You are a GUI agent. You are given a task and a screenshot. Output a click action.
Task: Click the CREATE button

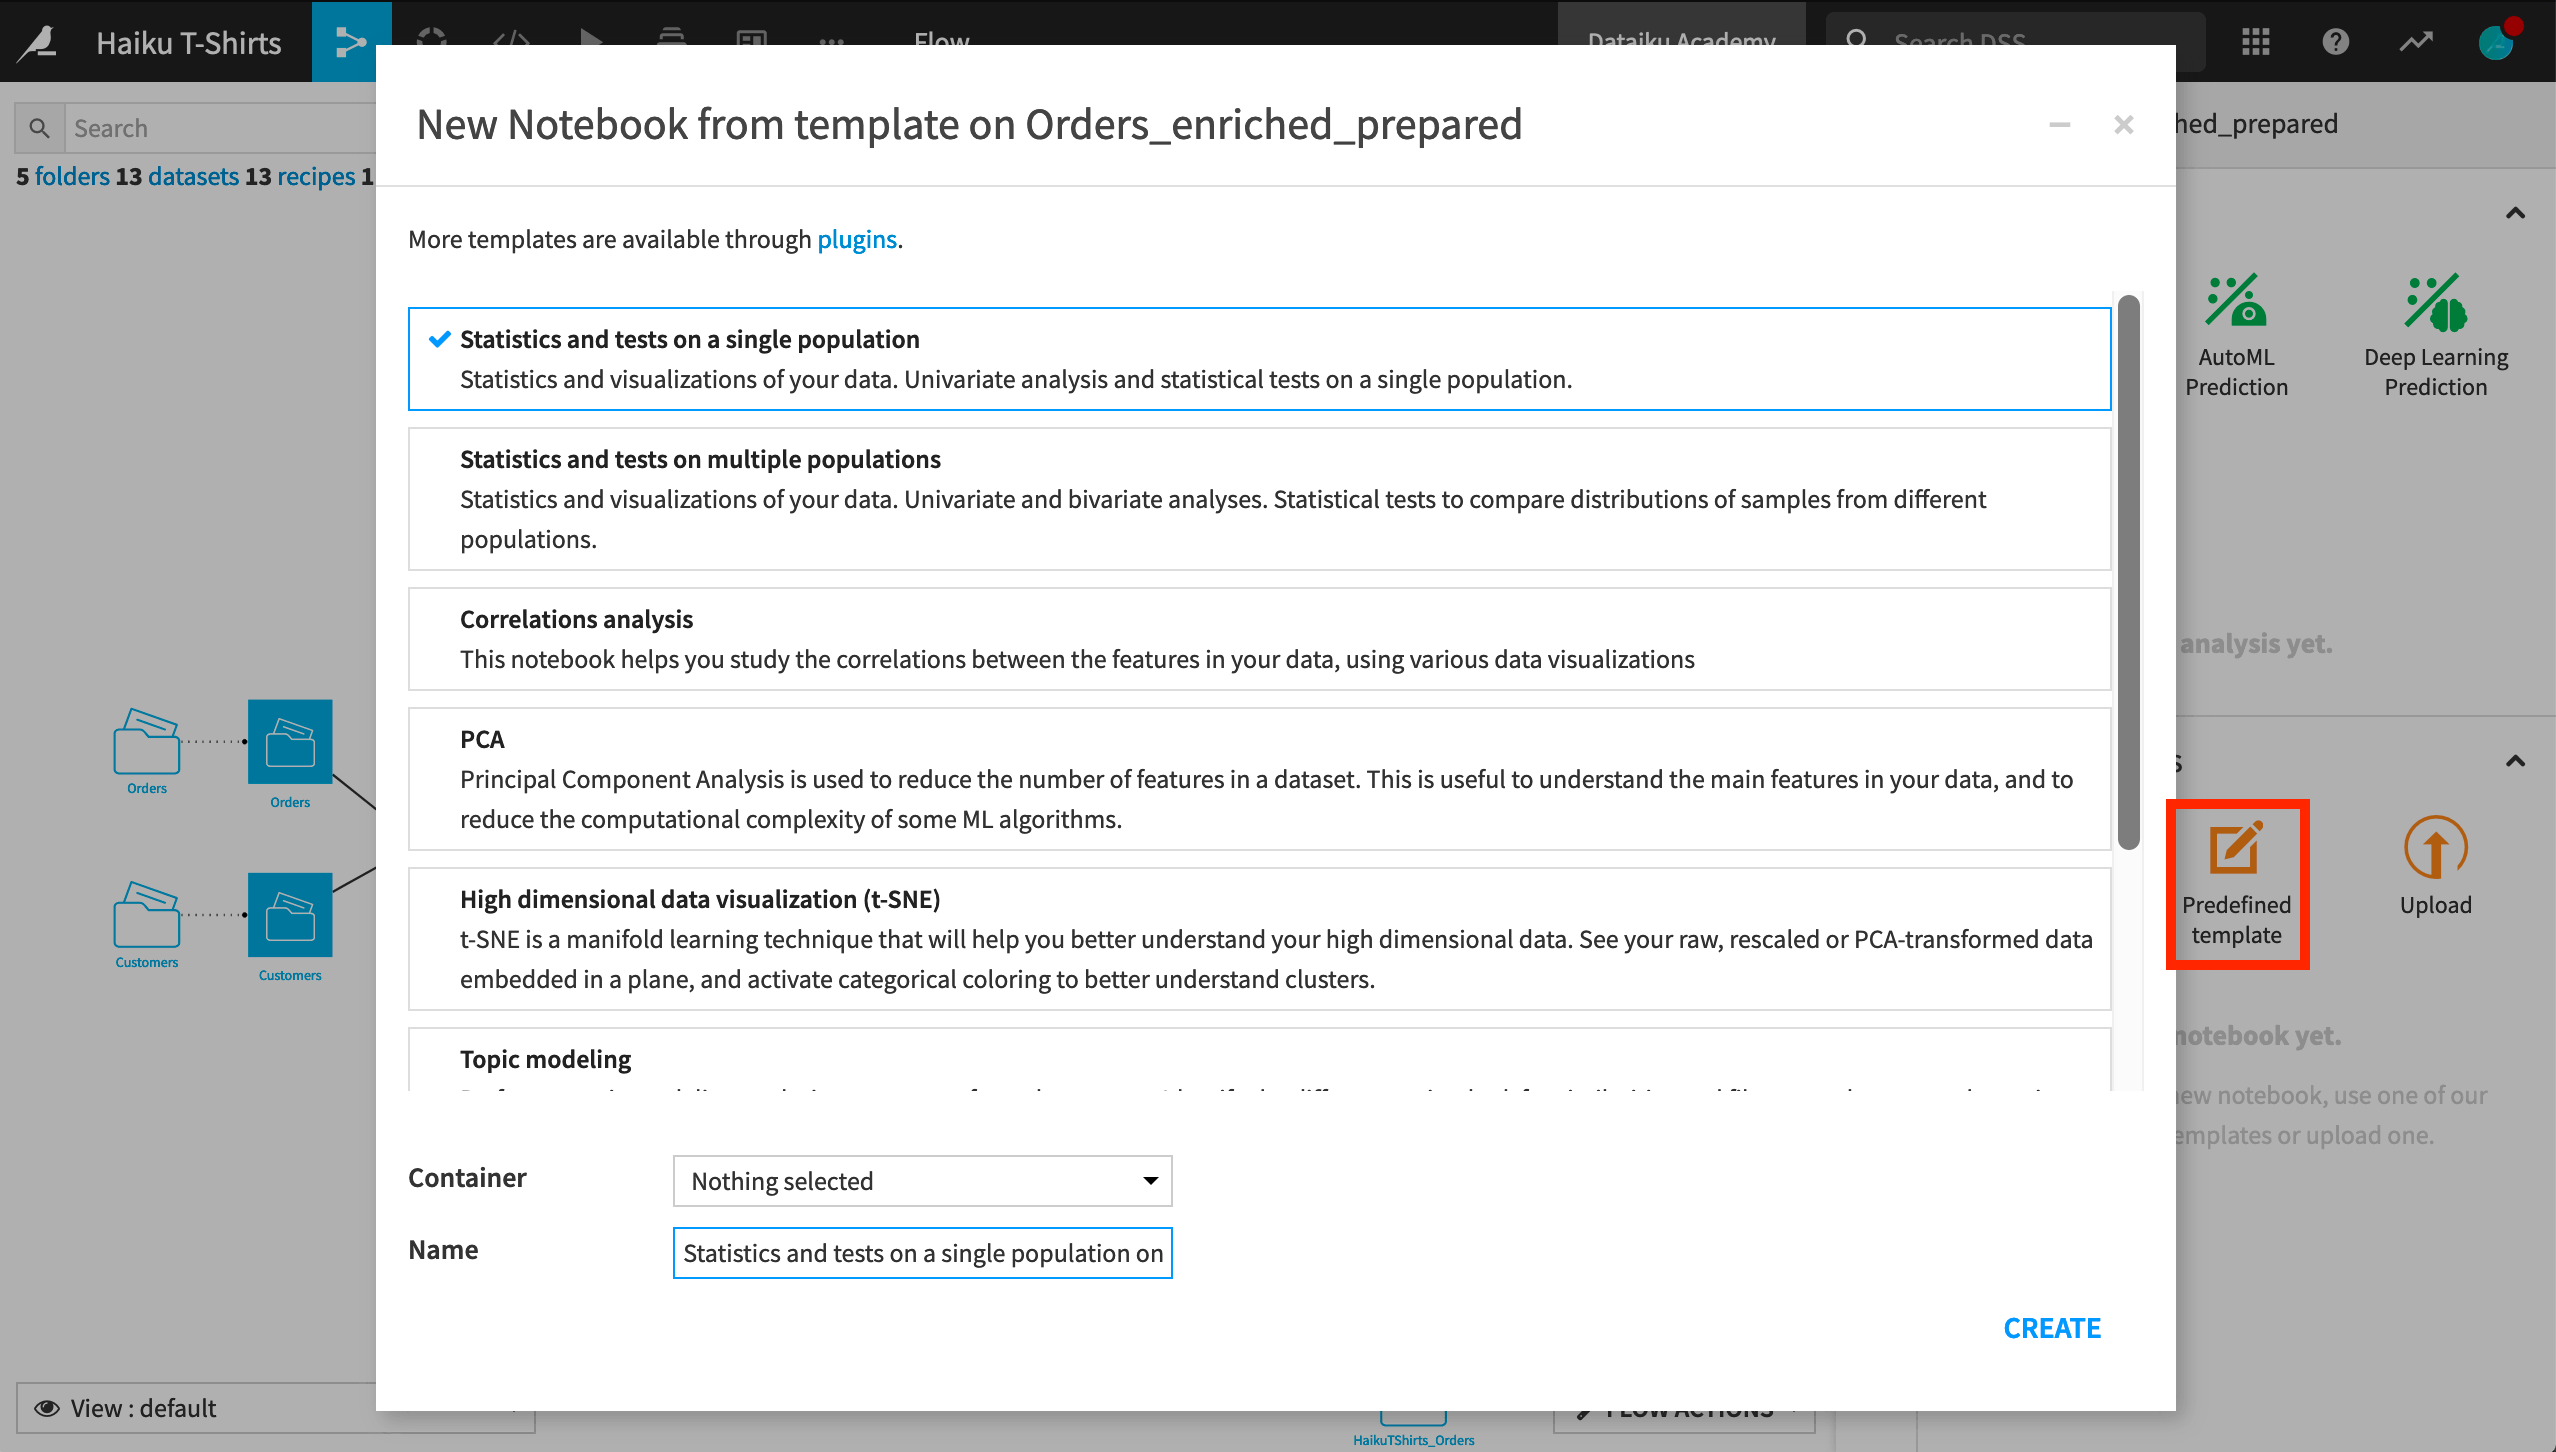(x=2052, y=1326)
